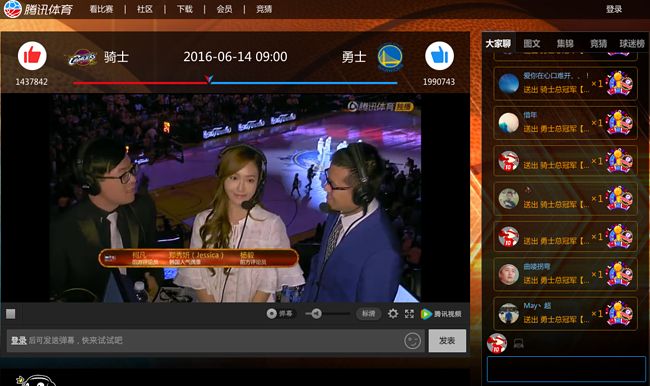Like the Cavaliers with red thumbs-up

click(x=32, y=56)
